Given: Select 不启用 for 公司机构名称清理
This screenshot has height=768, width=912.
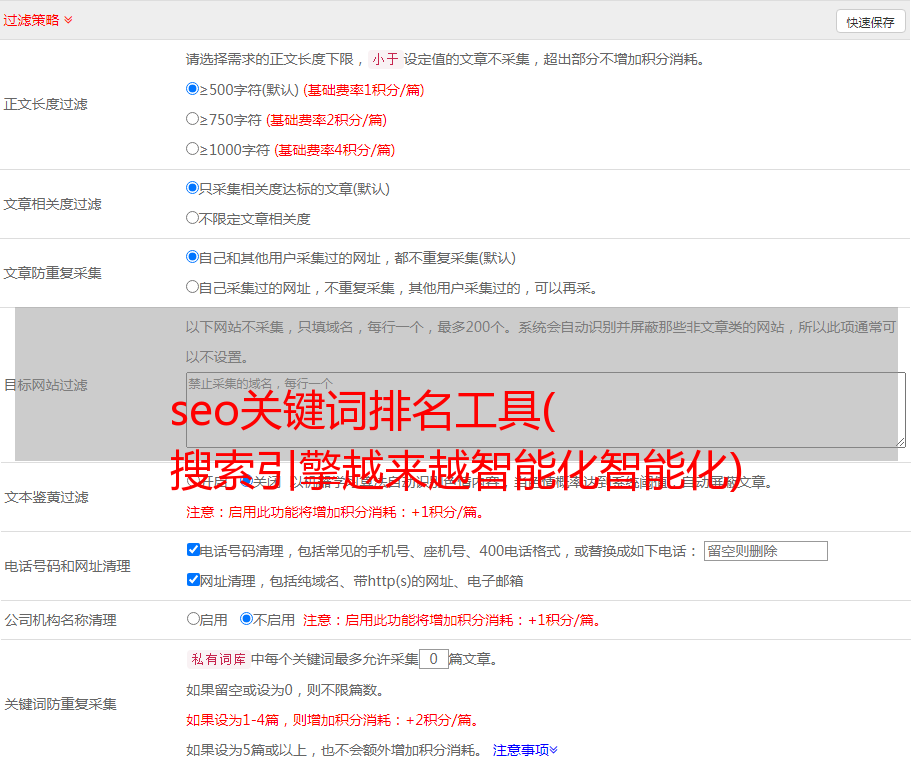Looking at the screenshot, I should pos(246,619).
